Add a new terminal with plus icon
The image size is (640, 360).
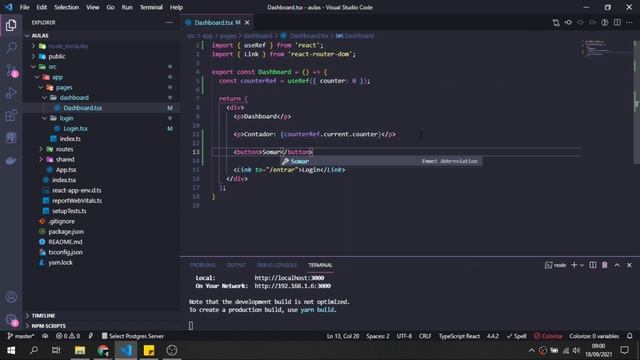574,265
